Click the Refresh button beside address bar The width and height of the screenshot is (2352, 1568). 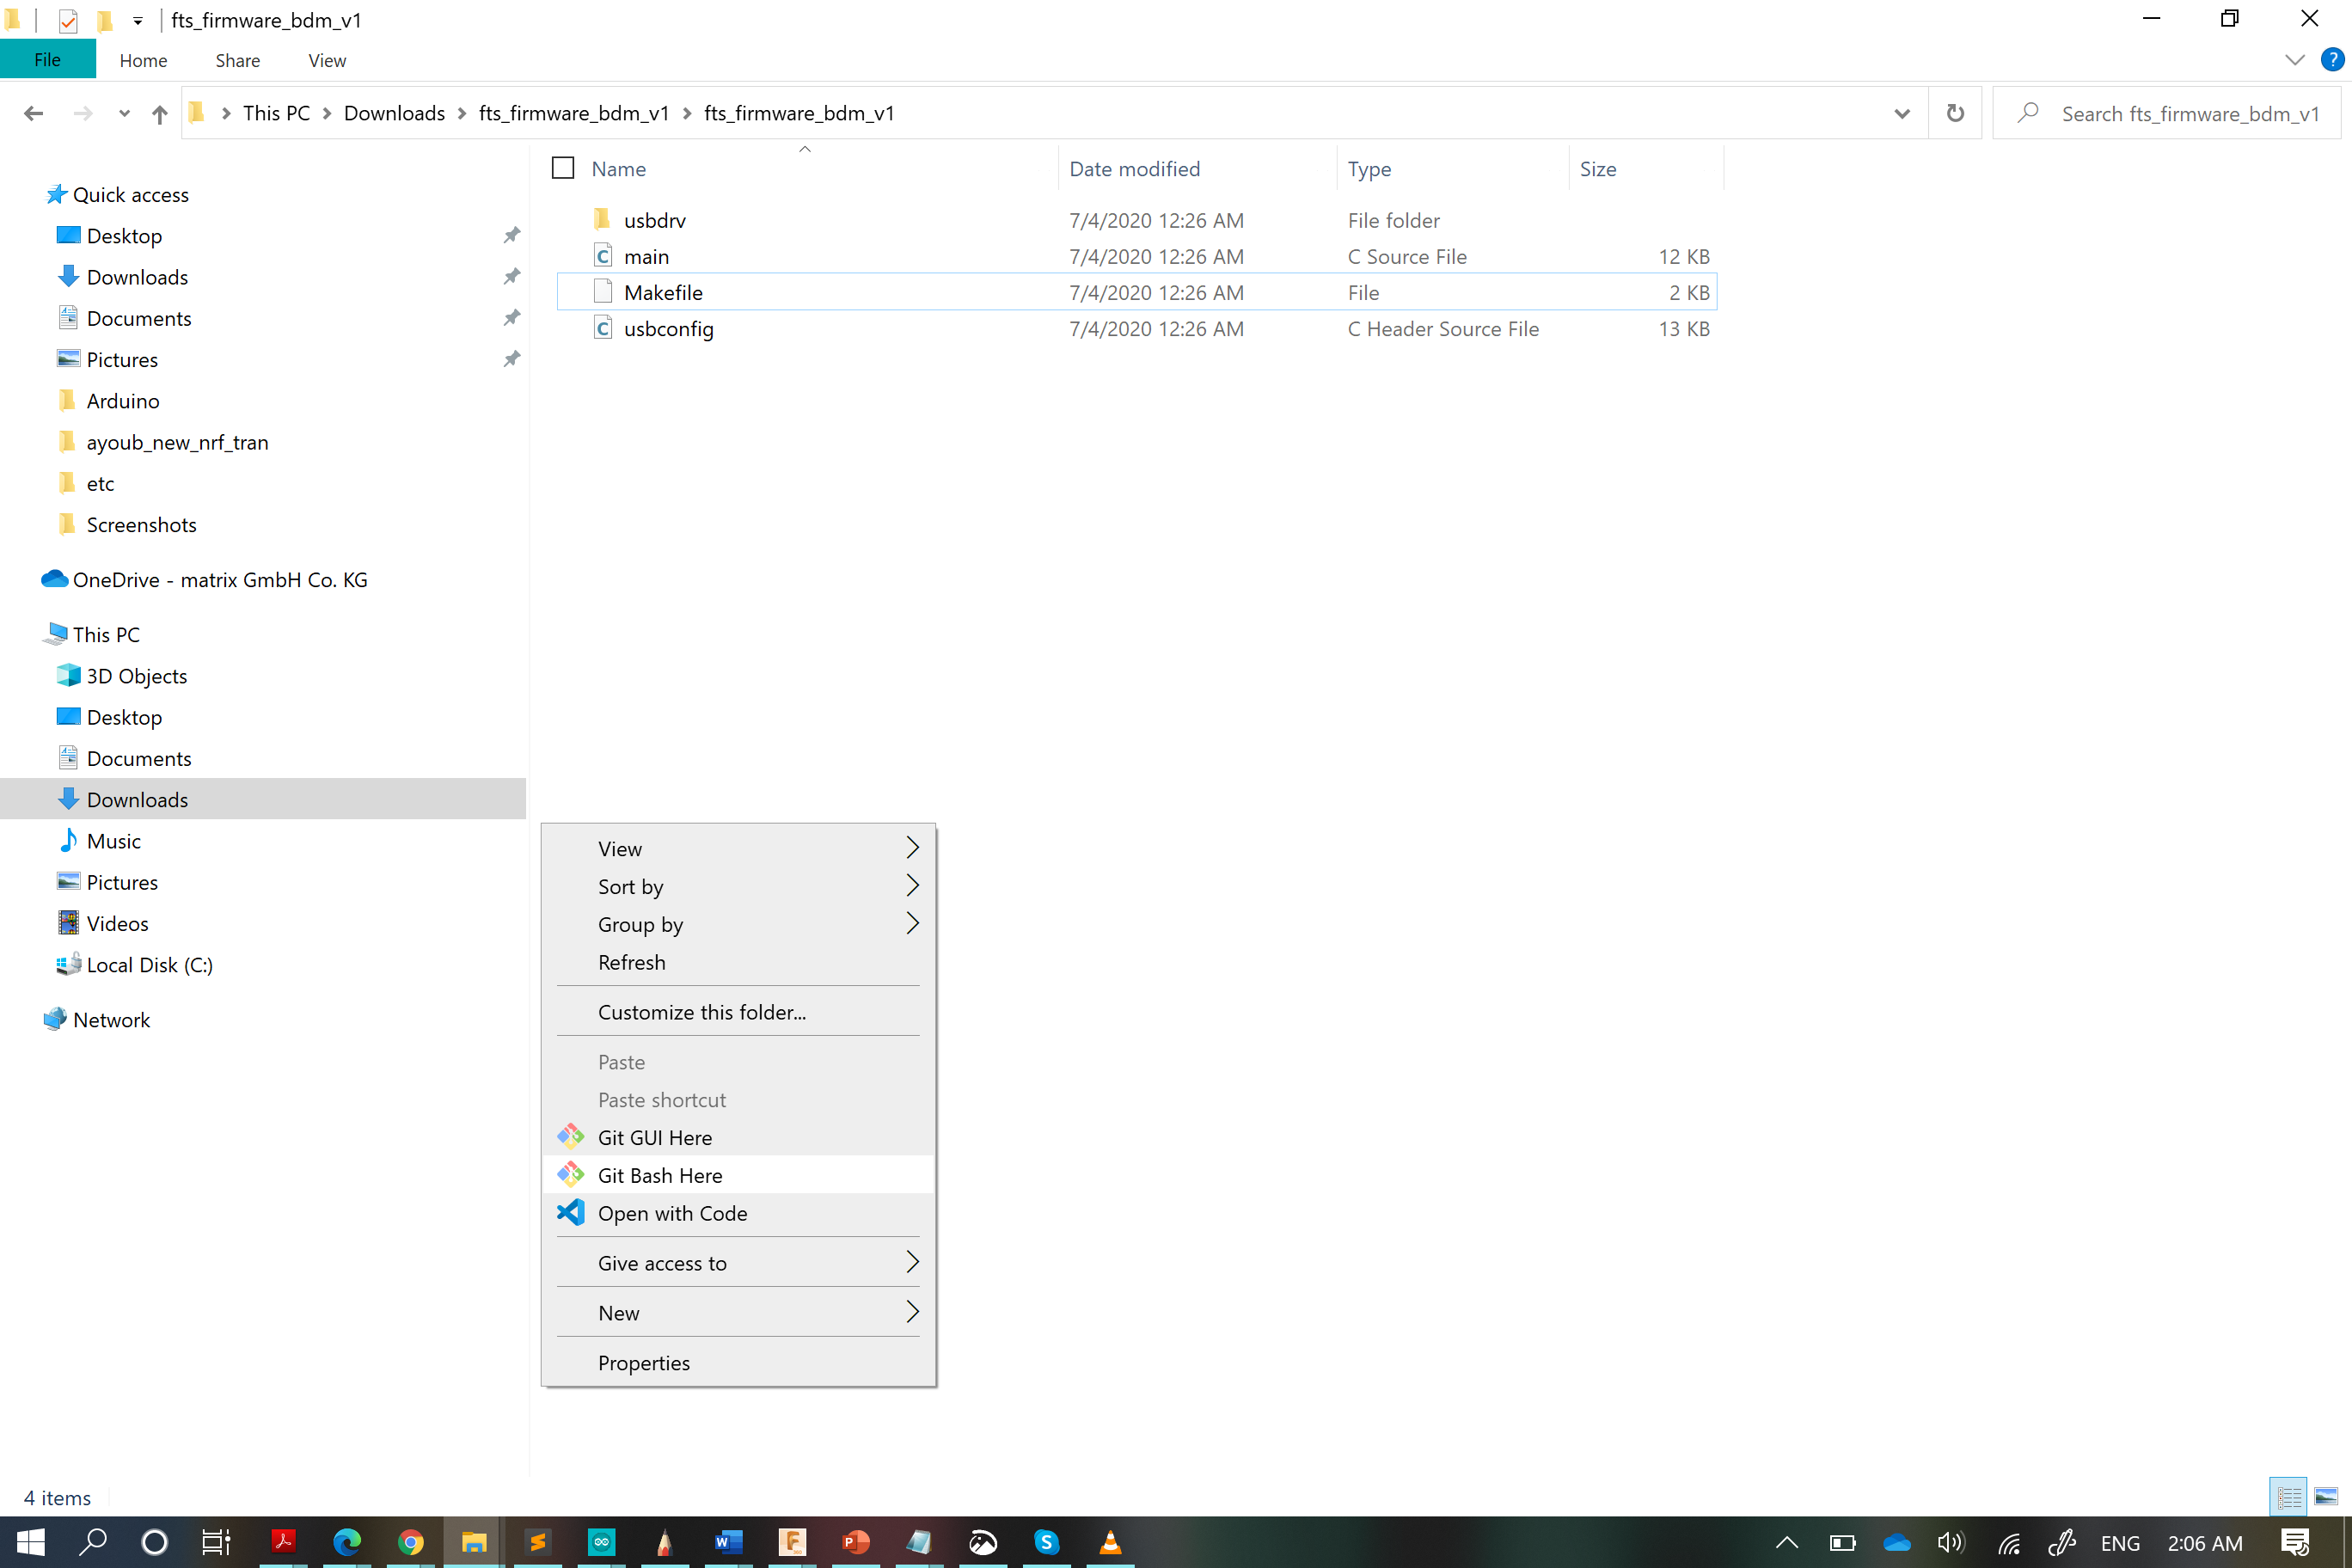pyautogui.click(x=1954, y=113)
